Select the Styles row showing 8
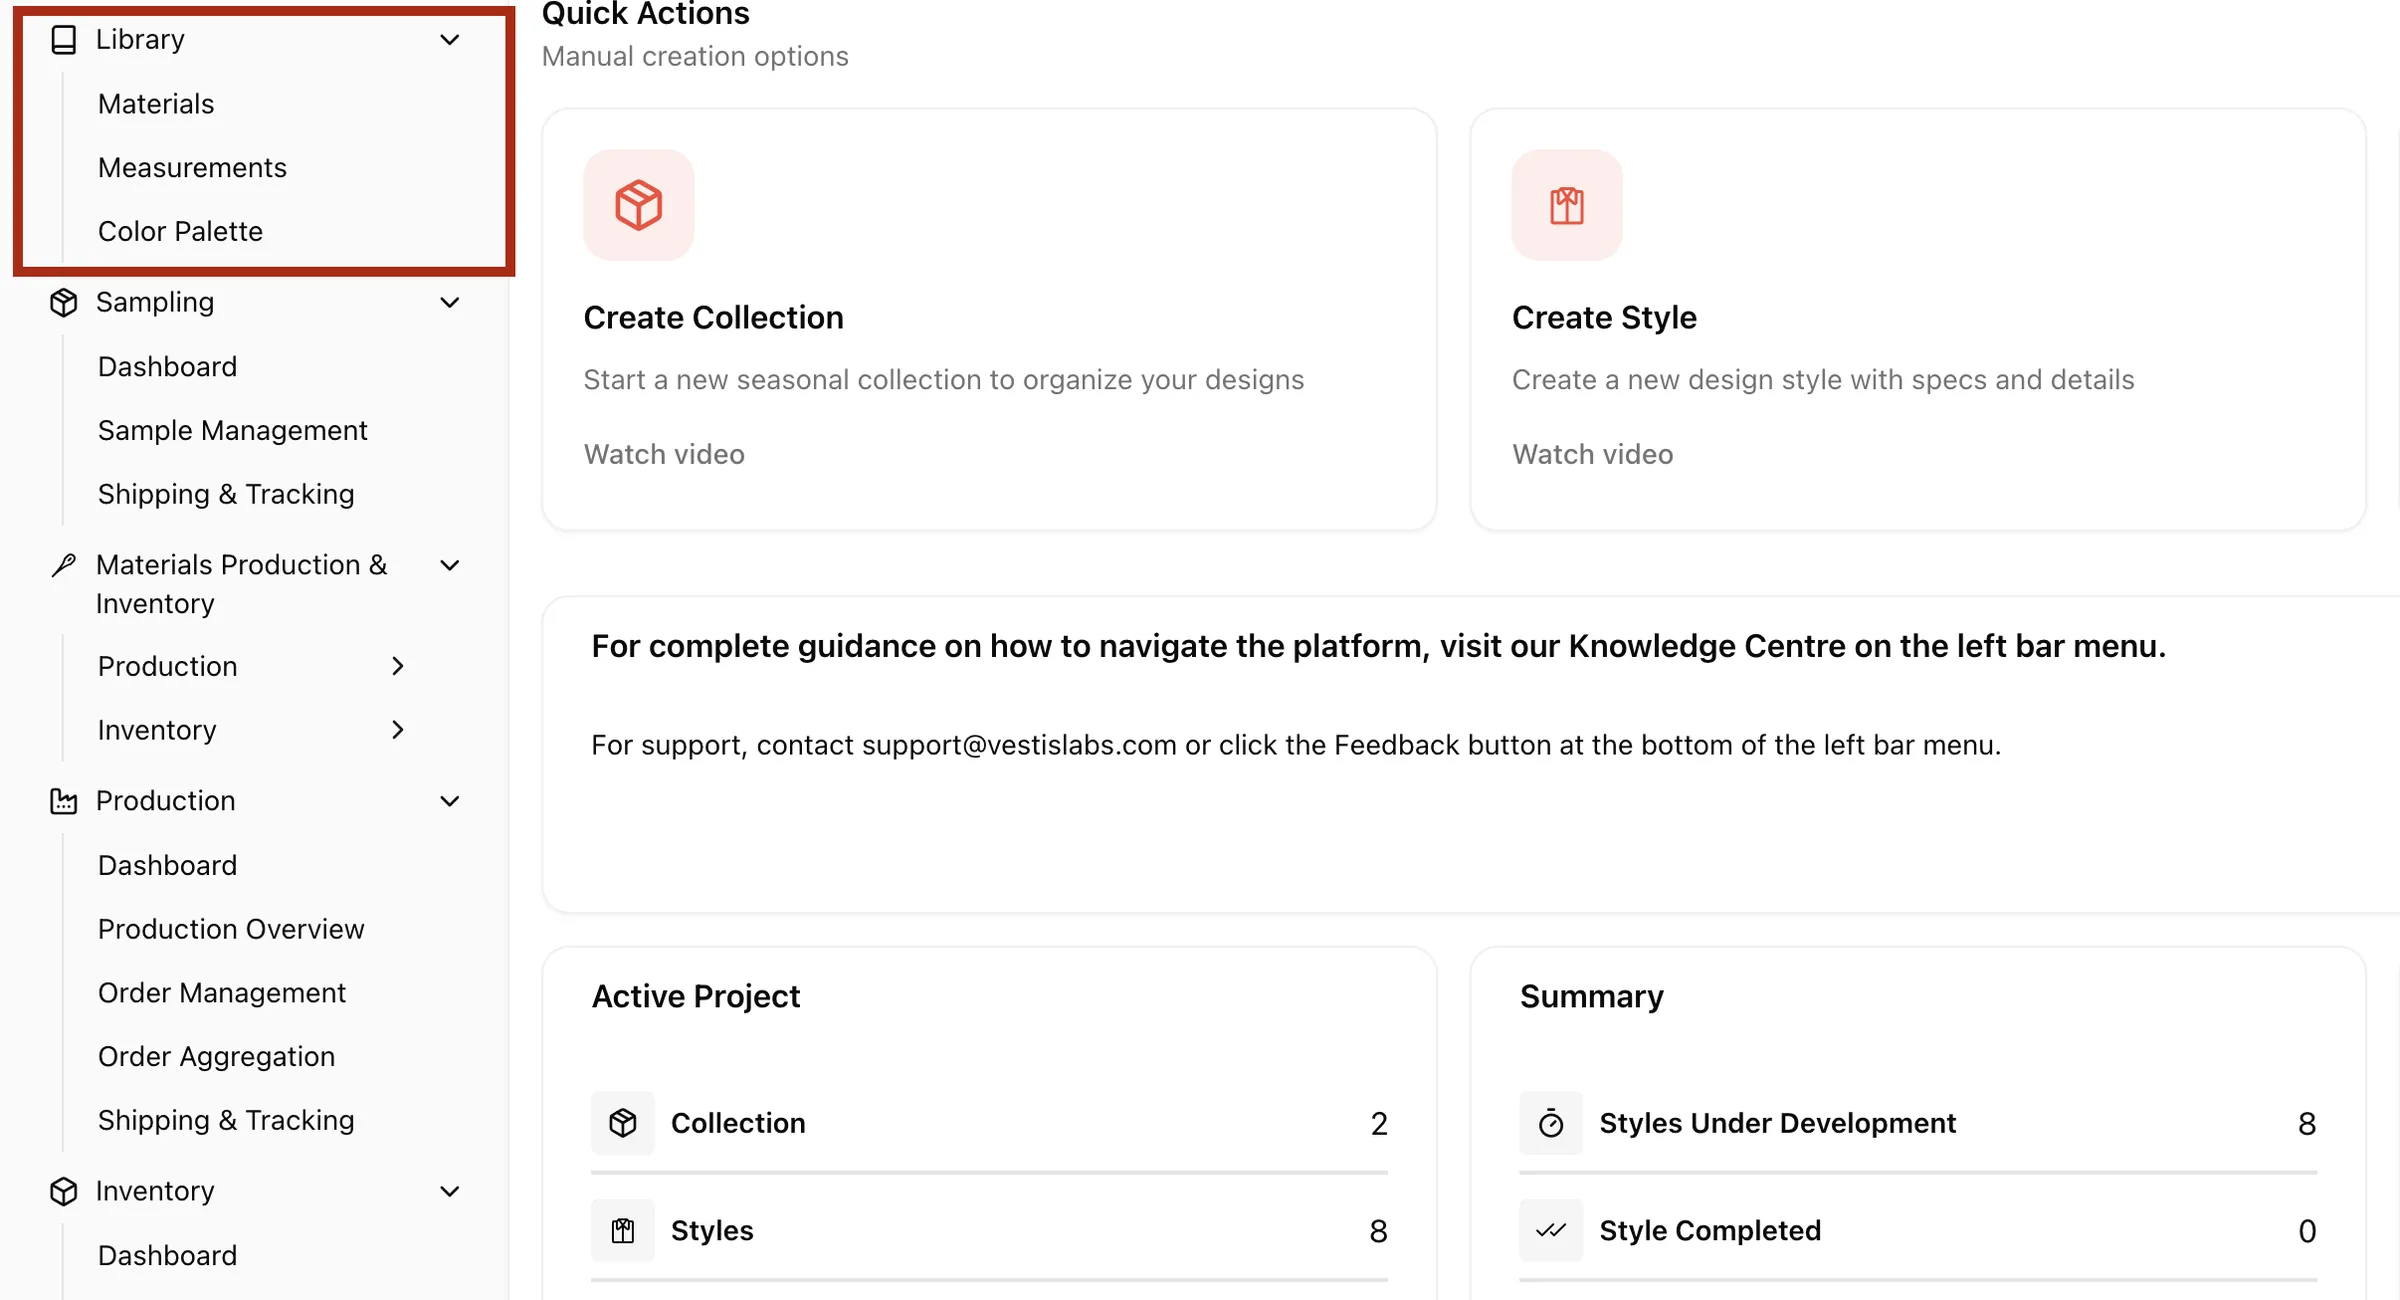2400x1300 pixels. pos(989,1230)
